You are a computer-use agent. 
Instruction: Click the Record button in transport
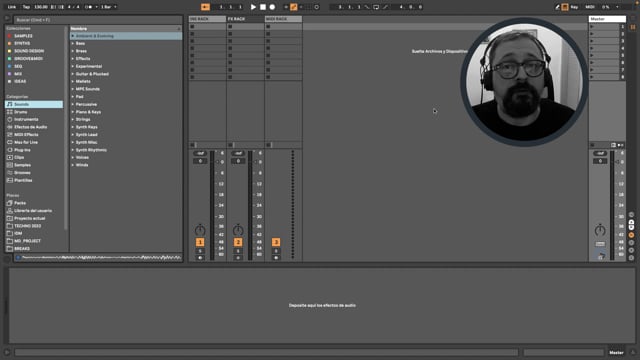pyautogui.click(x=272, y=7)
